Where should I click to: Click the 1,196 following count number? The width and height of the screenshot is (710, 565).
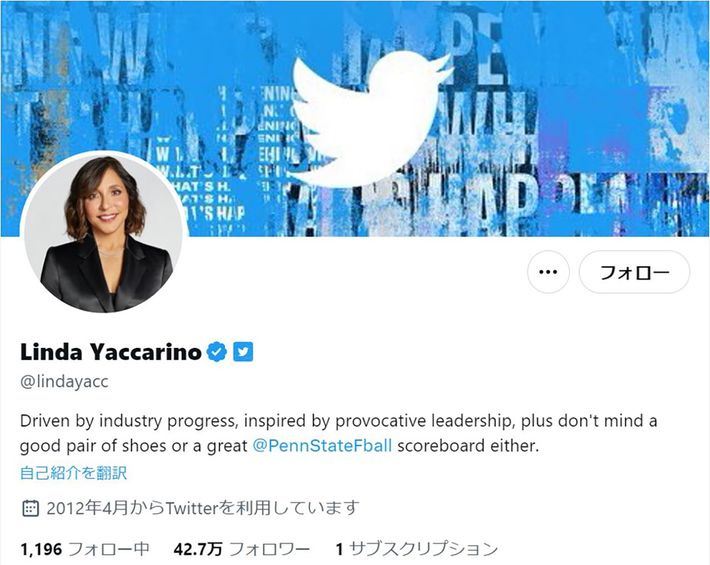click(x=41, y=549)
